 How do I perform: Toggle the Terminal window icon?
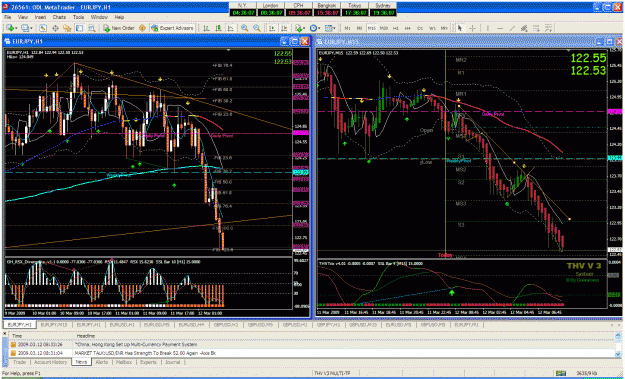point(79,28)
